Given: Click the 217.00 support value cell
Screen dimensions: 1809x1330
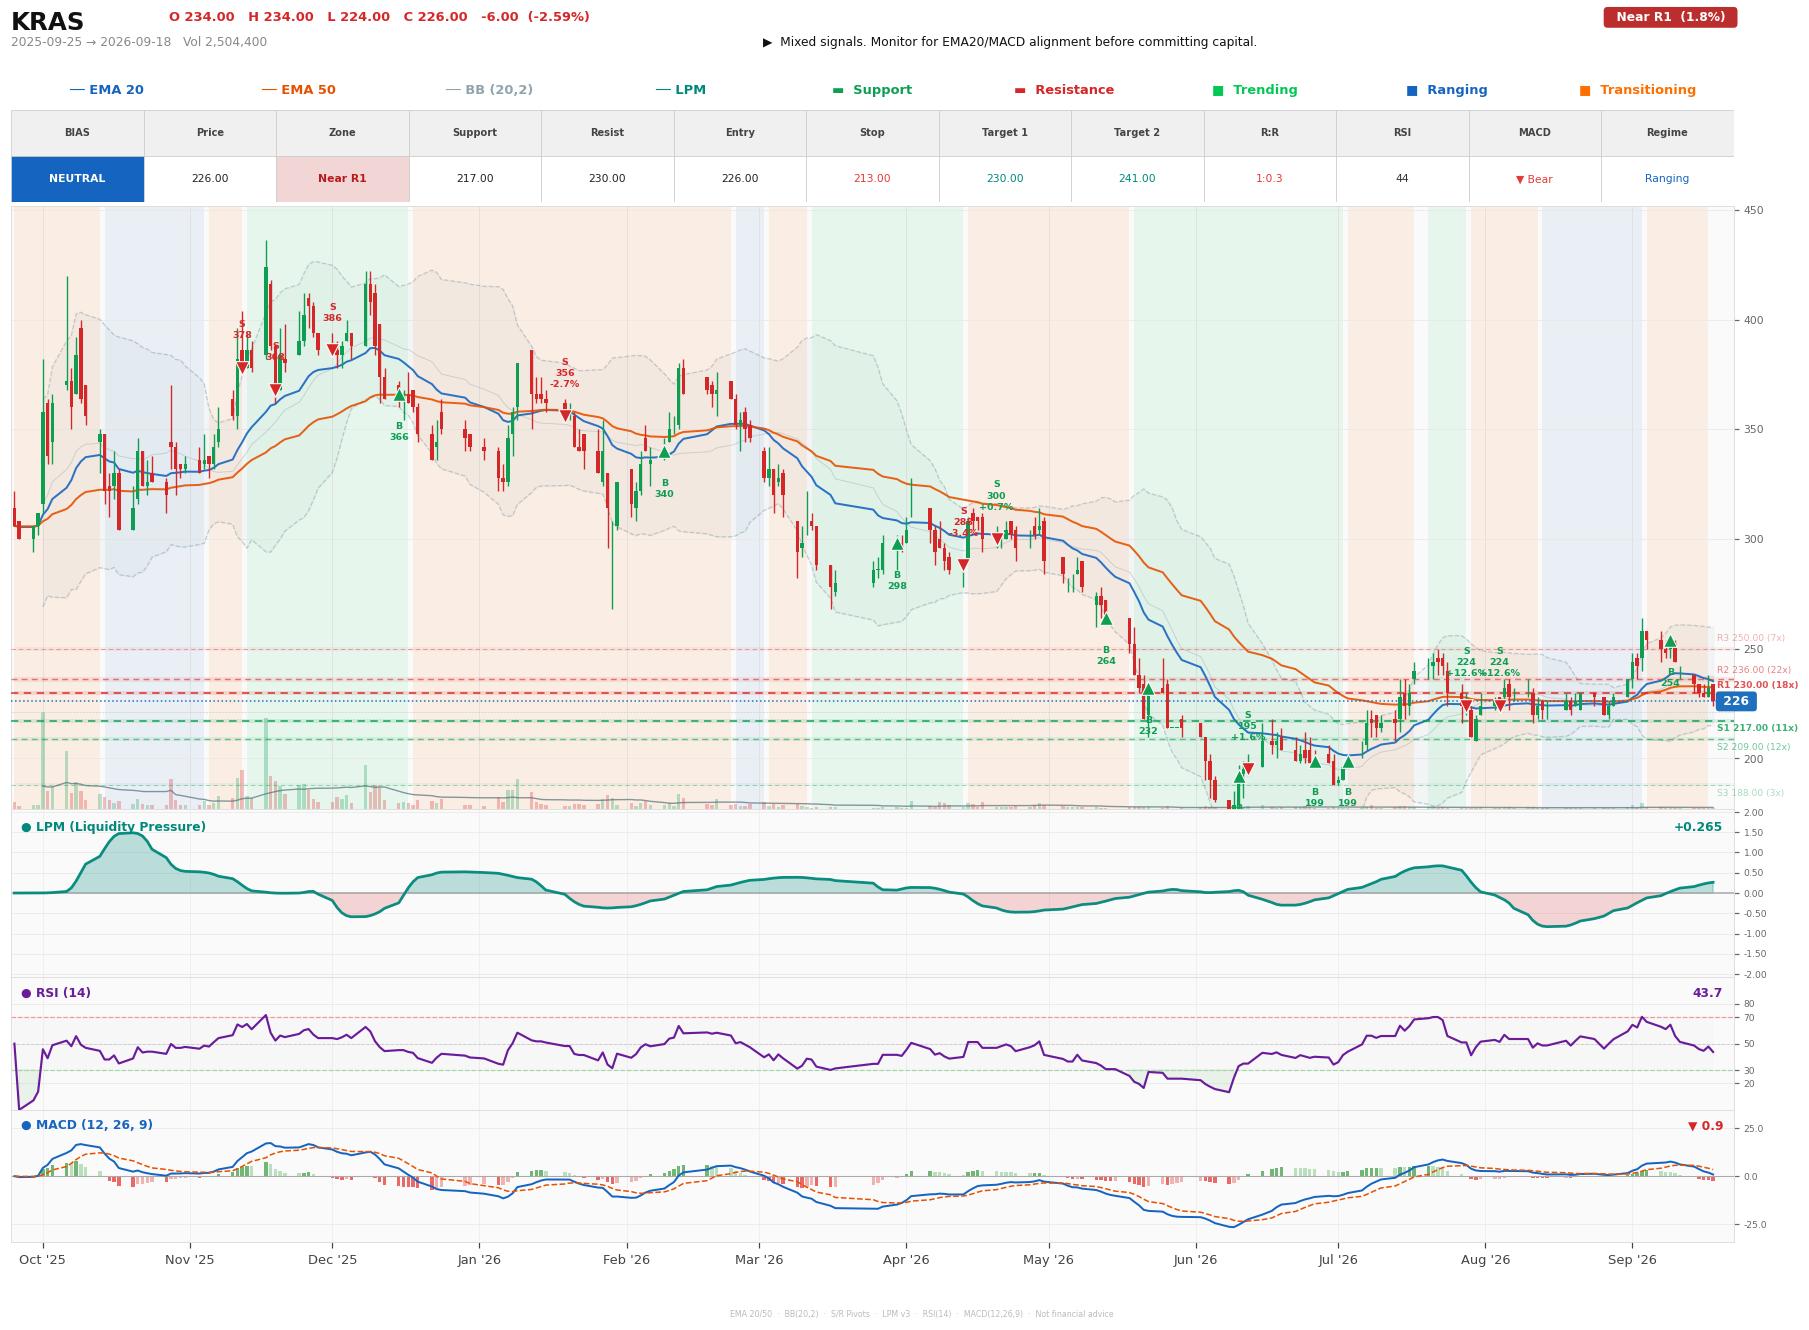Looking at the screenshot, I should point(475,179).
